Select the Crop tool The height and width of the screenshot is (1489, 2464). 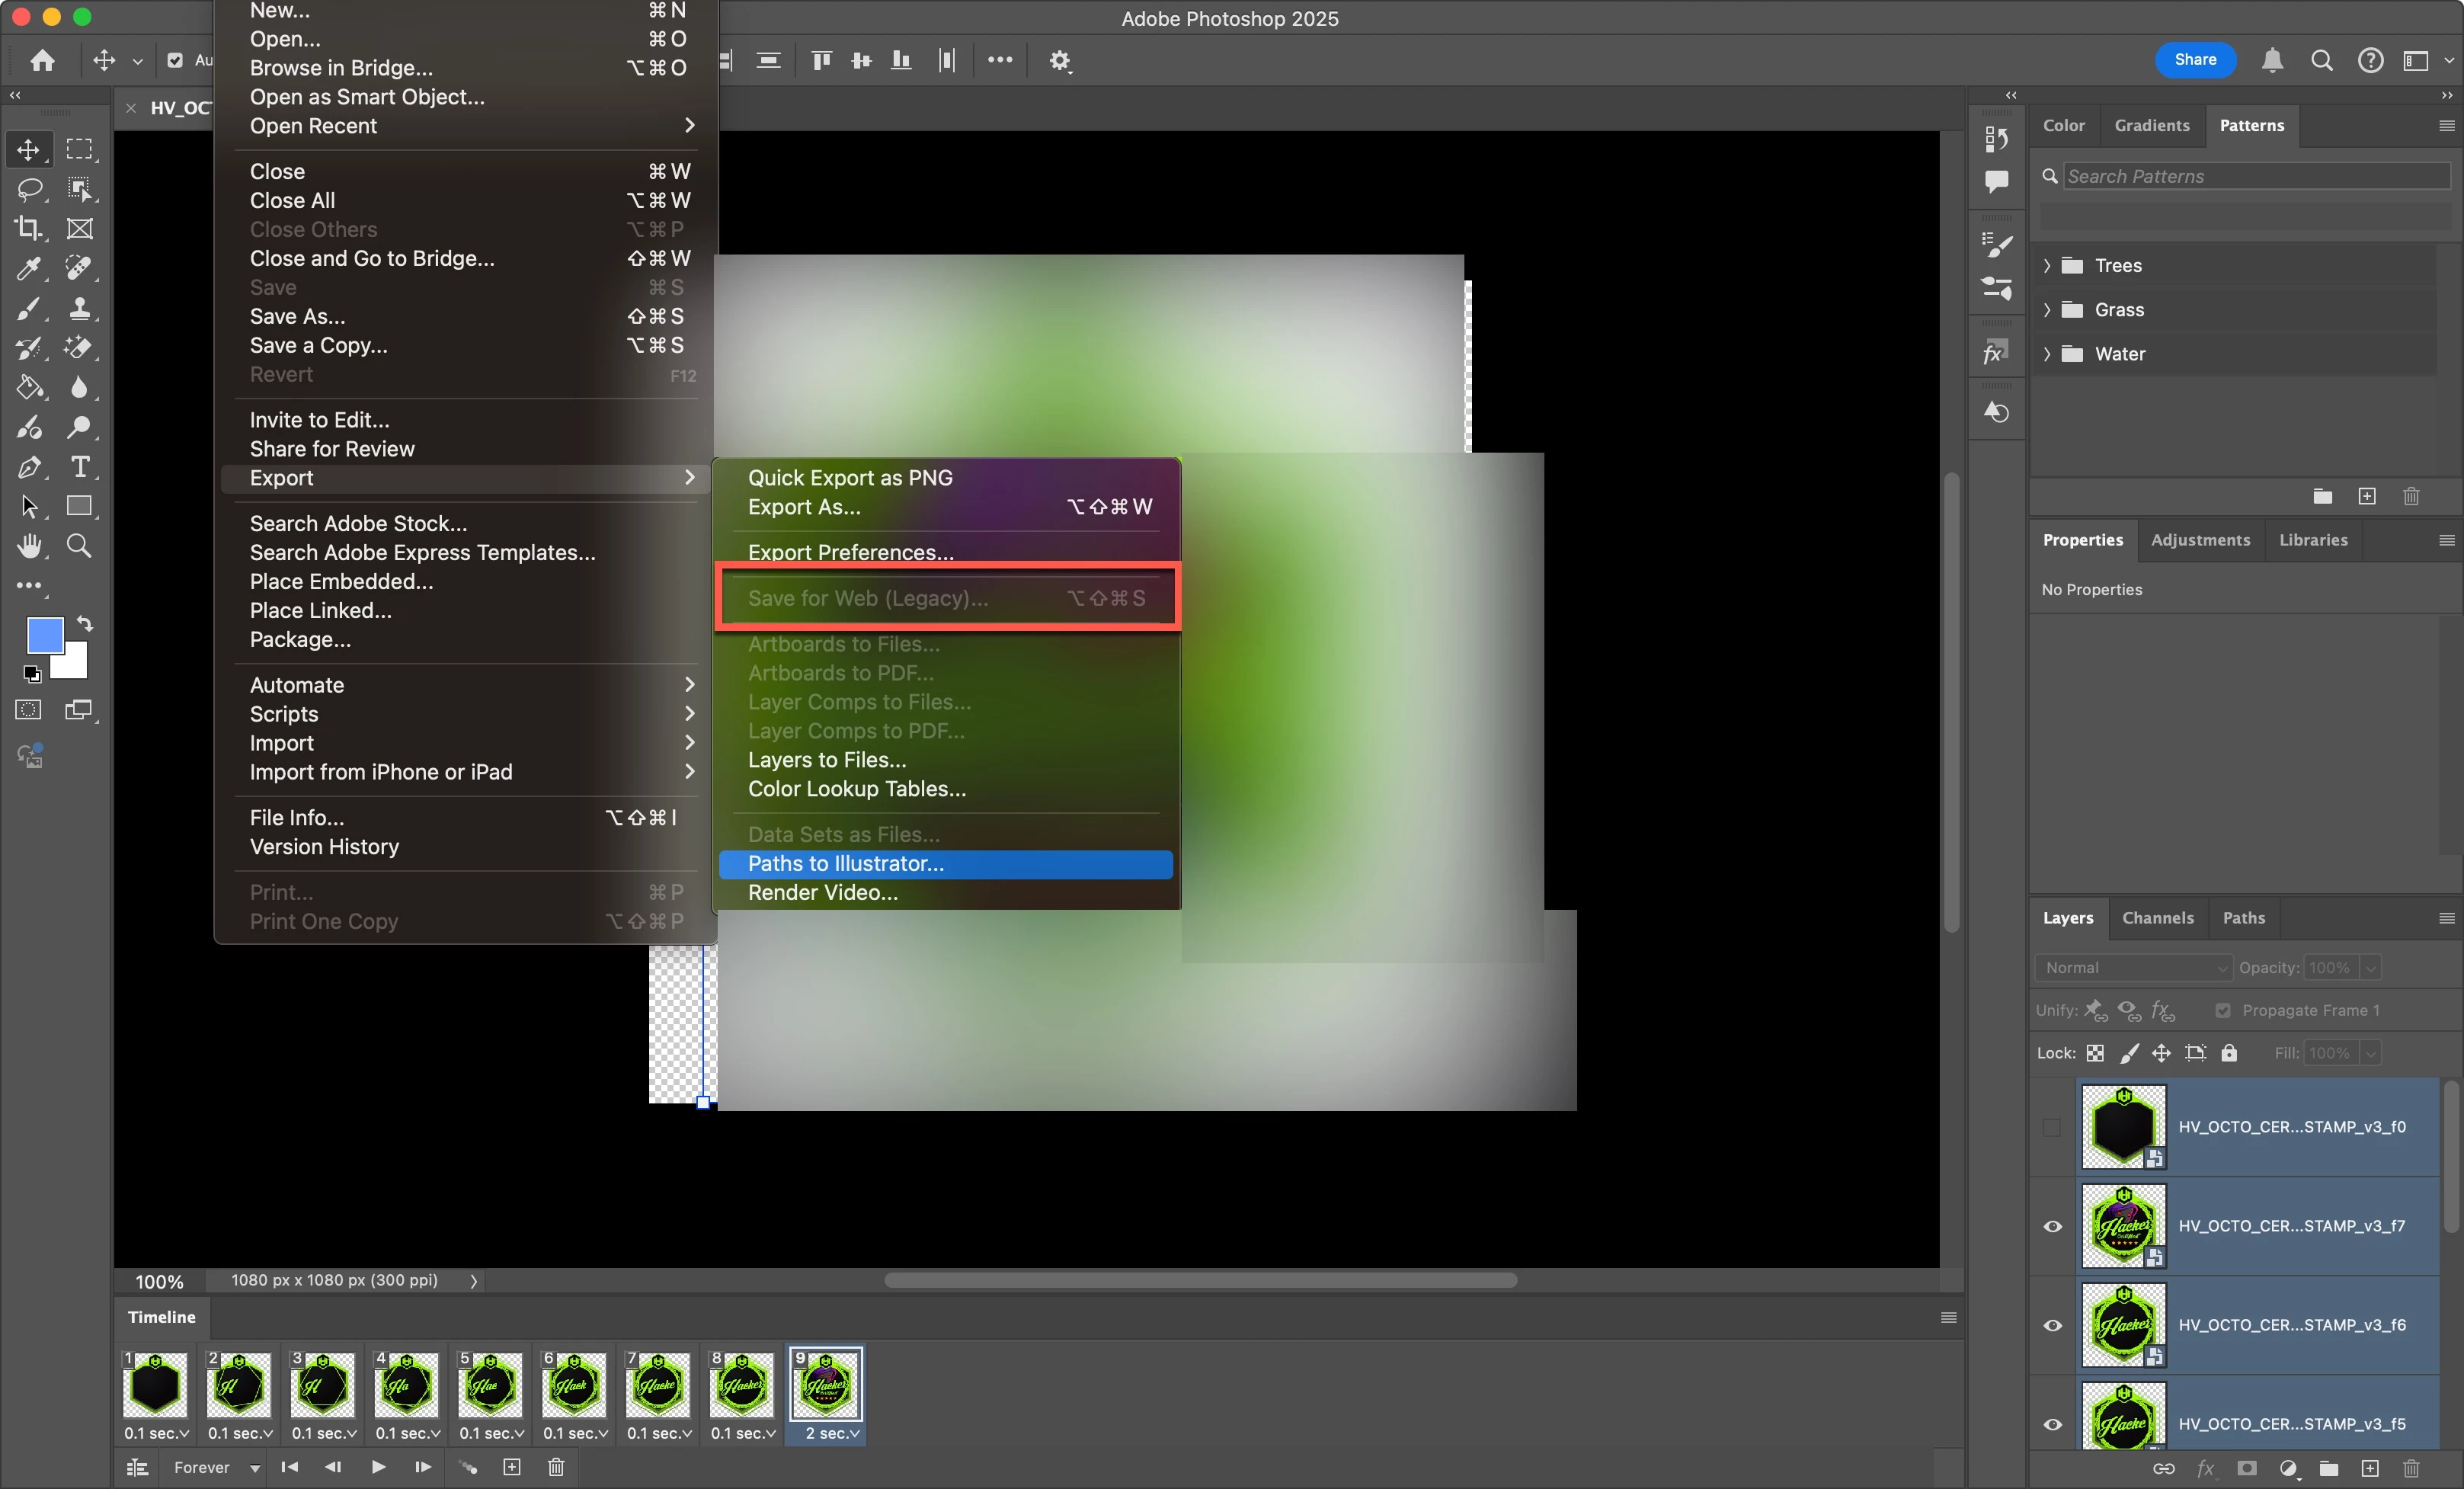click(x=28, y=228)
